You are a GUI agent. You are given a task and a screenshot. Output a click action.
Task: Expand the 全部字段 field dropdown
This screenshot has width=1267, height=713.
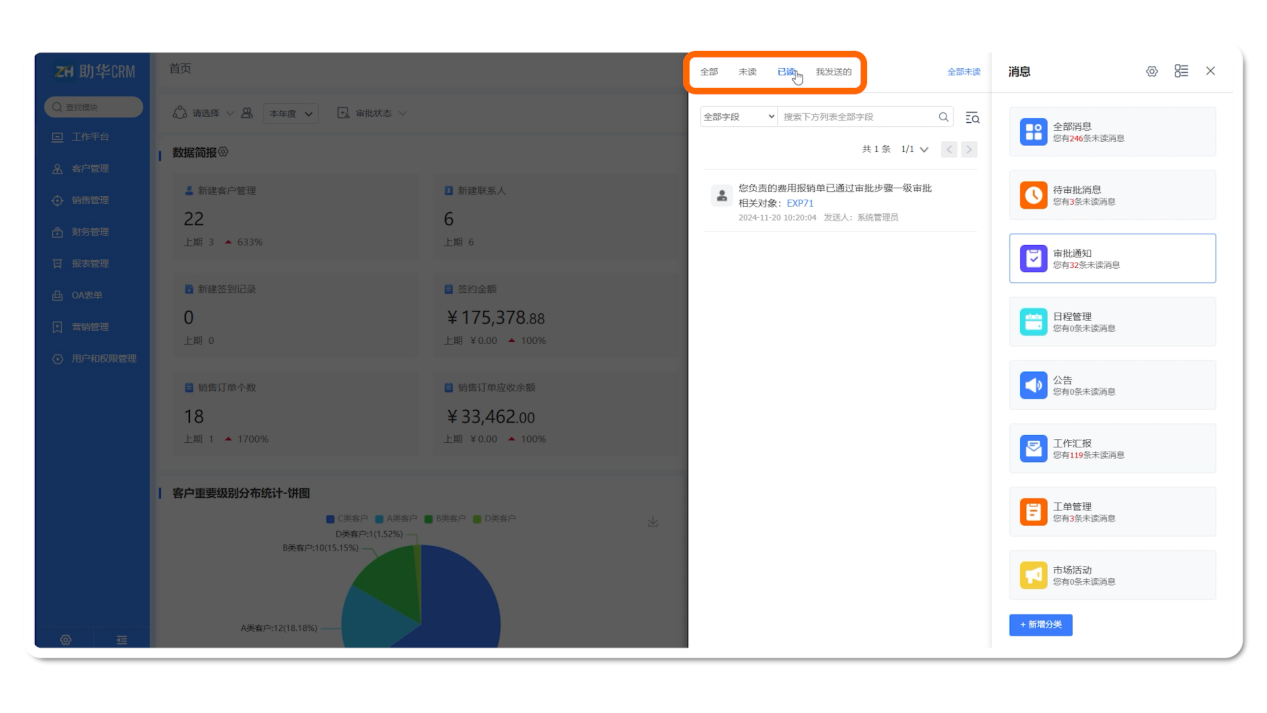pos(739,117)
